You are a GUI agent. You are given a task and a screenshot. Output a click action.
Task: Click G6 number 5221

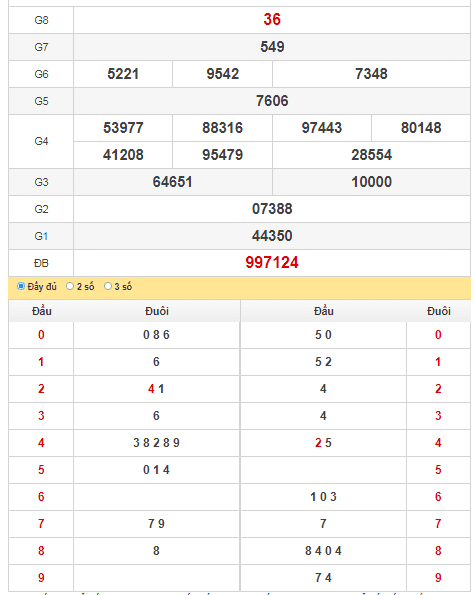(123, 74)
